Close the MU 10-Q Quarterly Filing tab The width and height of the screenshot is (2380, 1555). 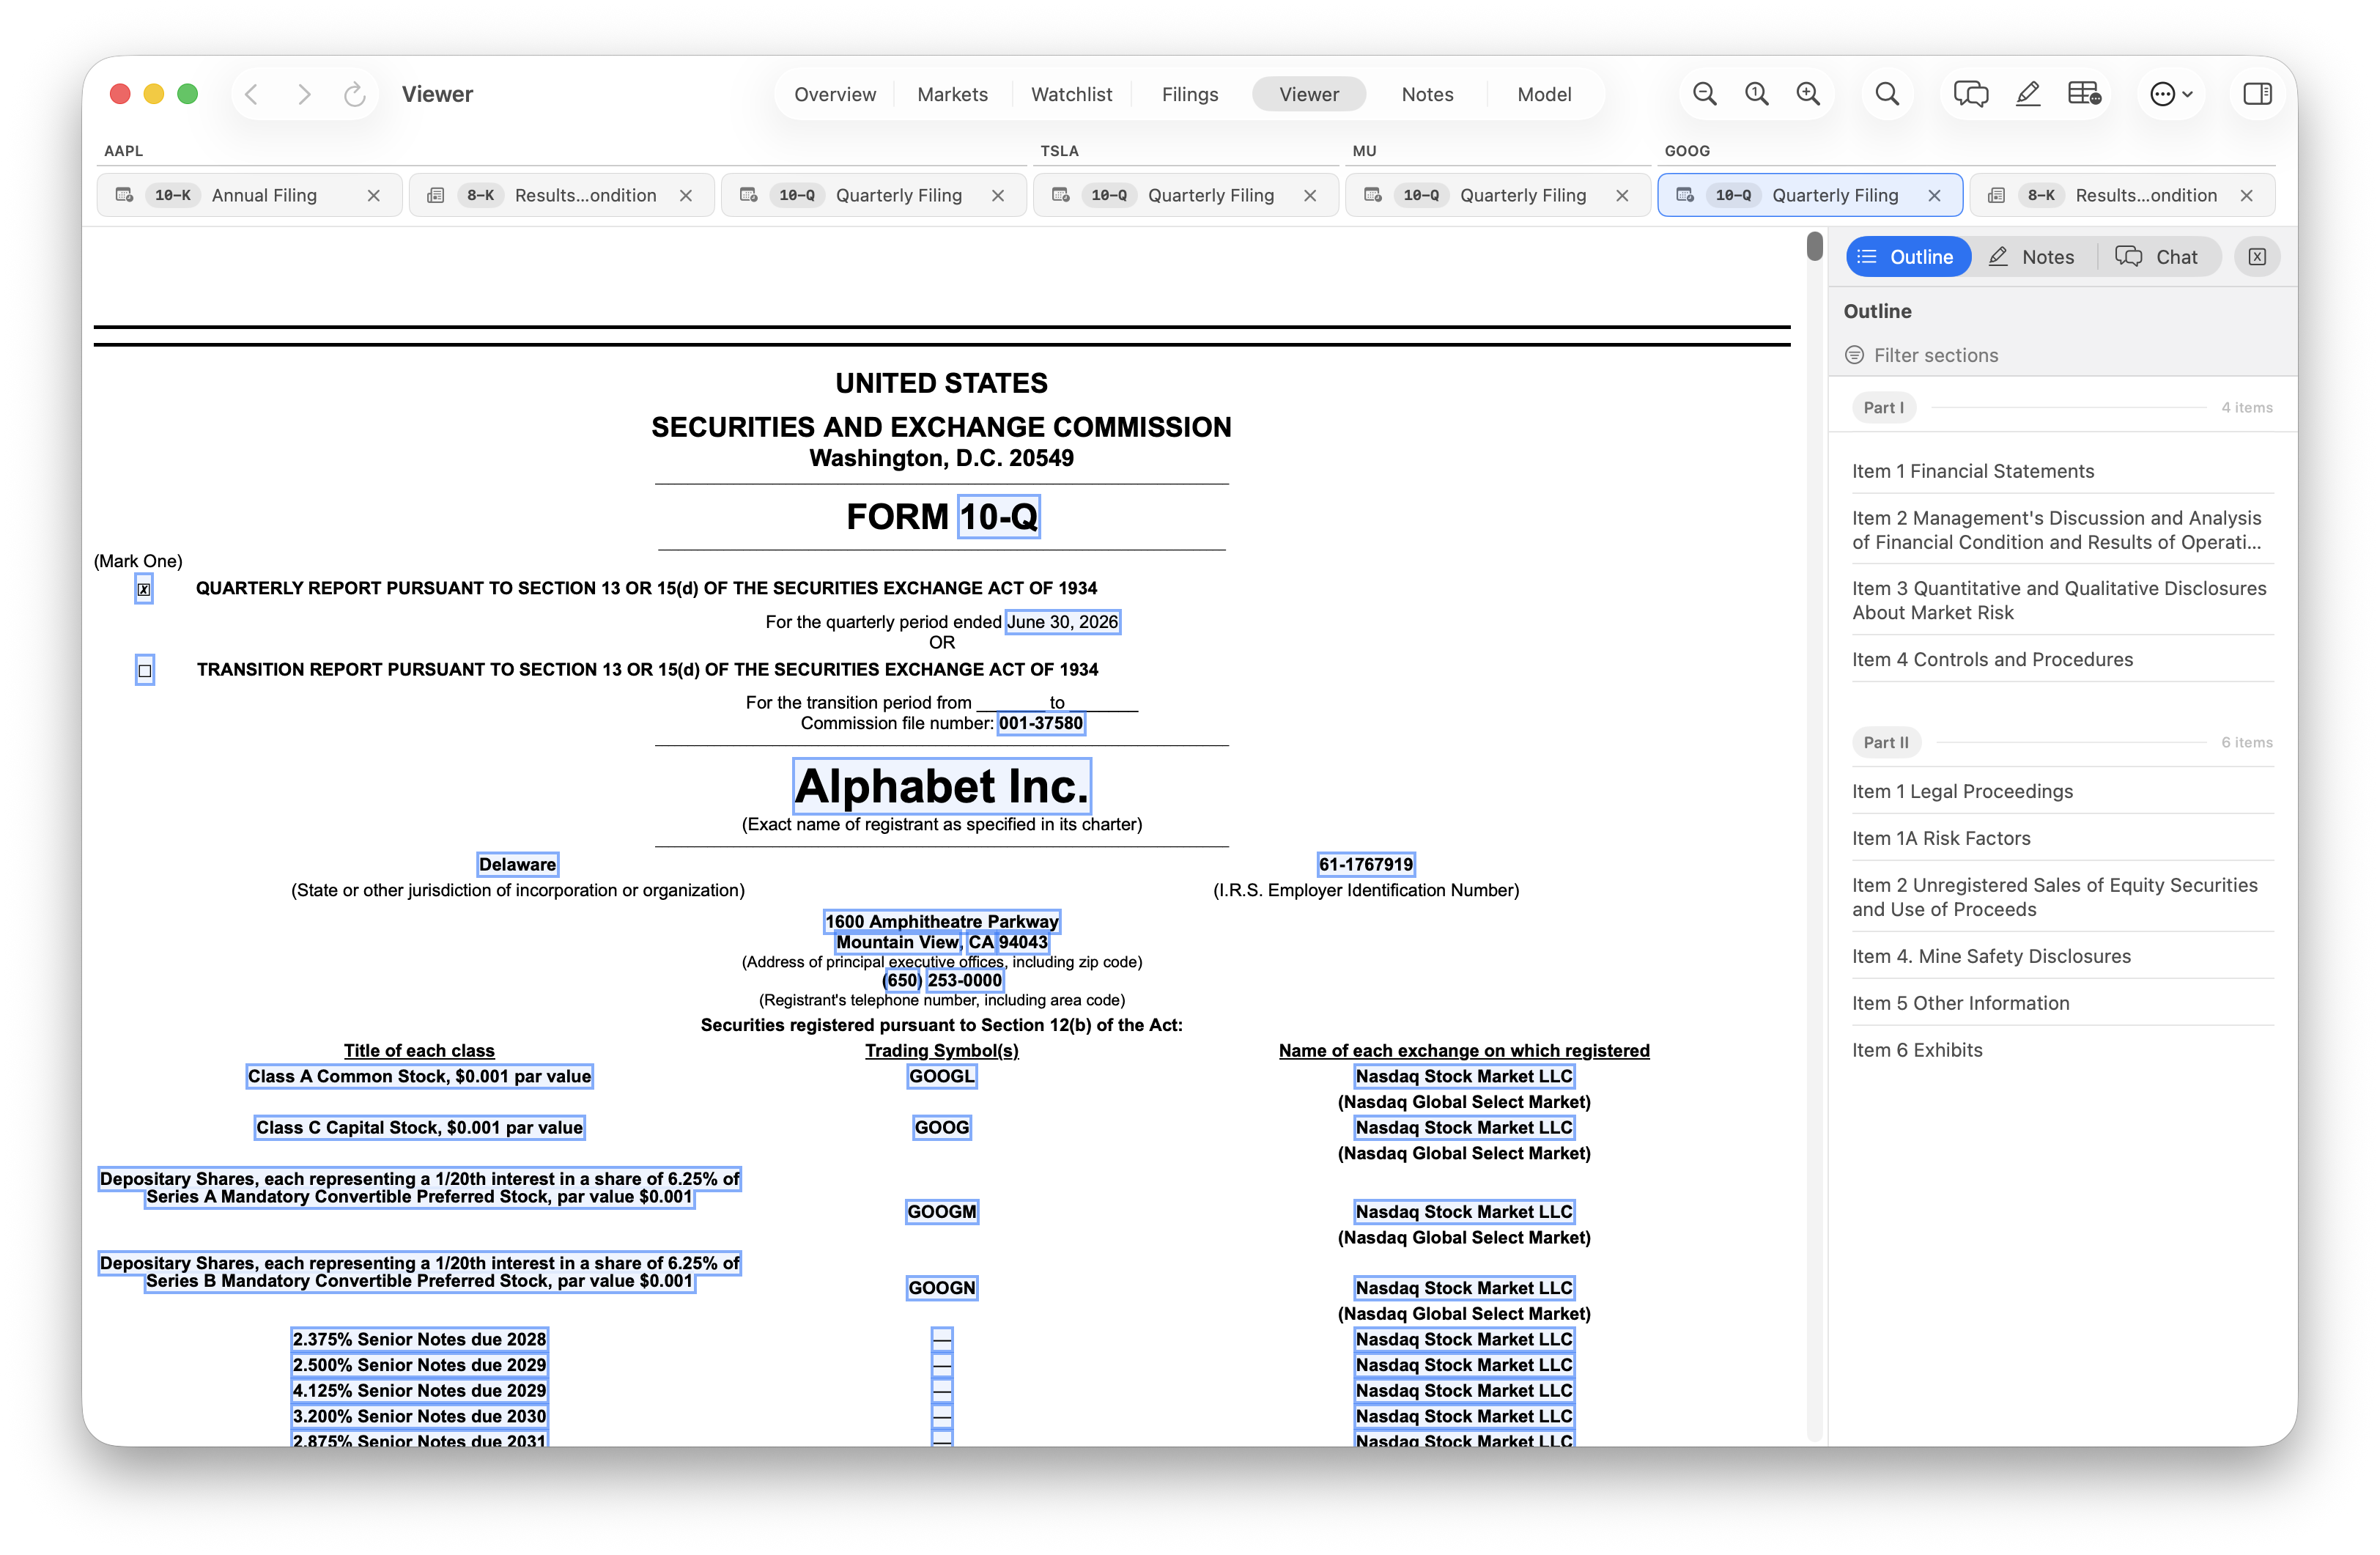1622,196
